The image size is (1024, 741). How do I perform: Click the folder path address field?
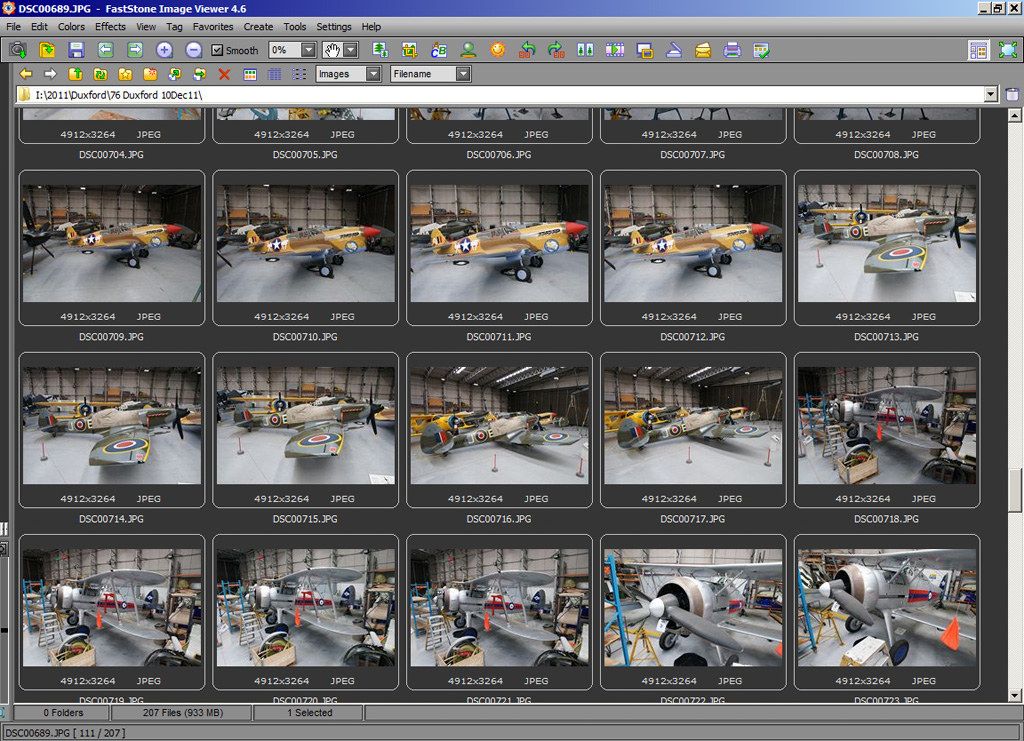pos(500,95)
